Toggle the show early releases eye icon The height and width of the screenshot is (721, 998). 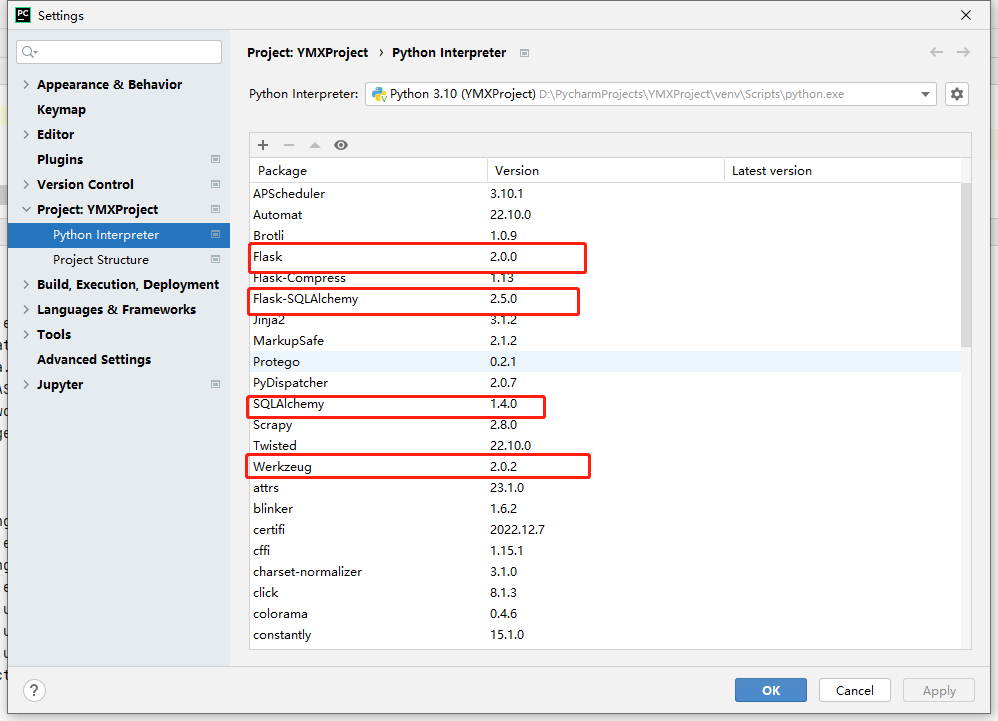(x=341, y=145)
